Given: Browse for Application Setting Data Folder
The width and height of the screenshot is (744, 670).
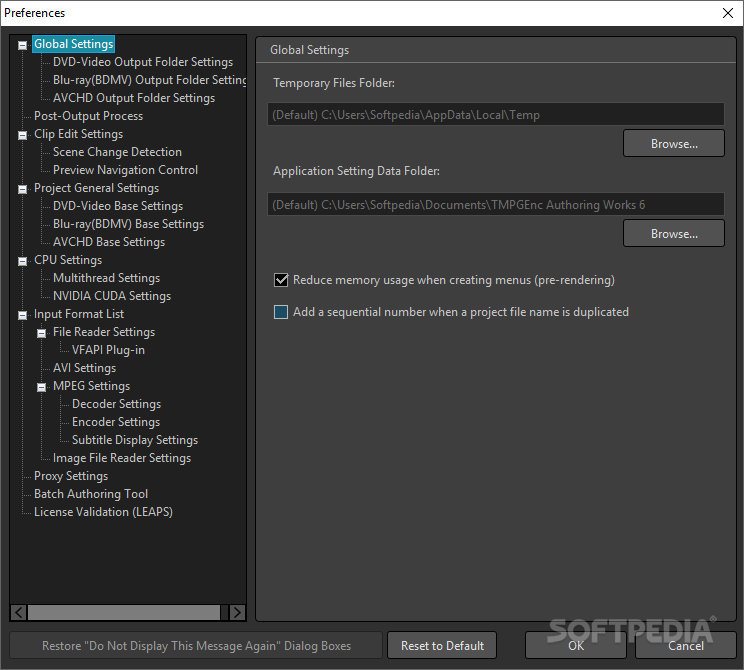Looking at the screenshot, I should (x=674, y=233).
